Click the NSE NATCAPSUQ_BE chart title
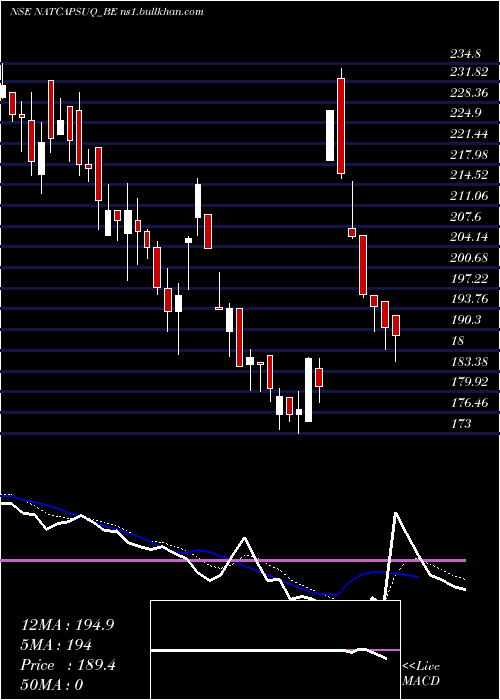Image resolution: width=500 pixels, height=700 pixels. pyautogui.click(x=106, y=11)
